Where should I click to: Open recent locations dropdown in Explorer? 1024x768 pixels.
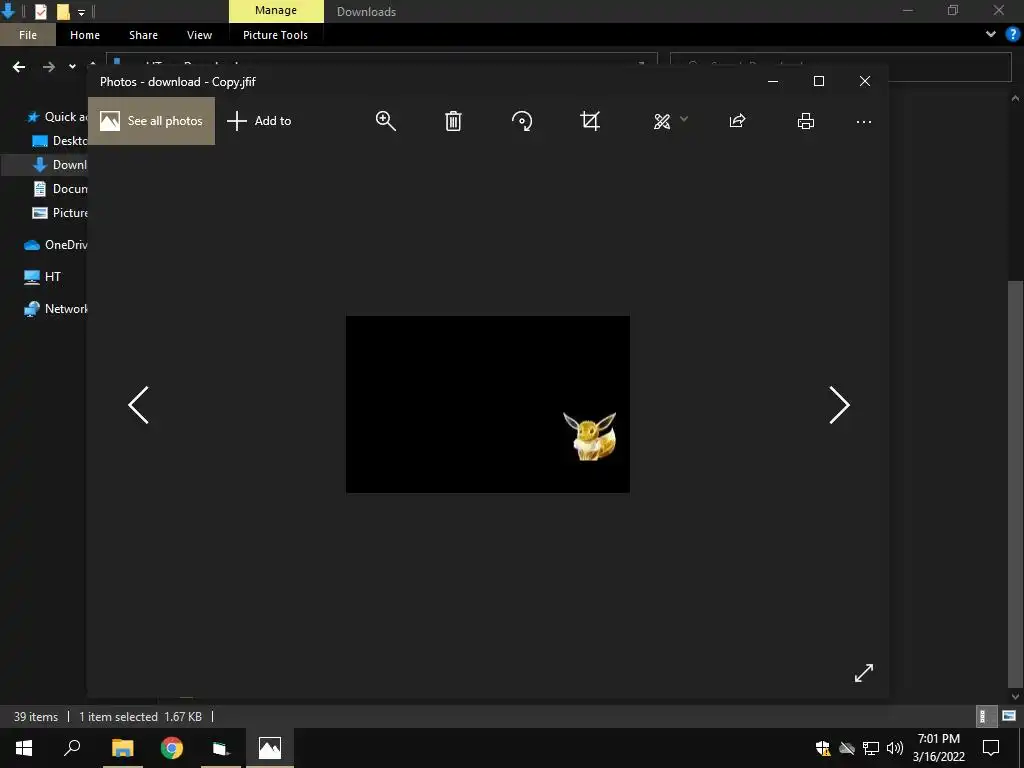click(72, 67)
